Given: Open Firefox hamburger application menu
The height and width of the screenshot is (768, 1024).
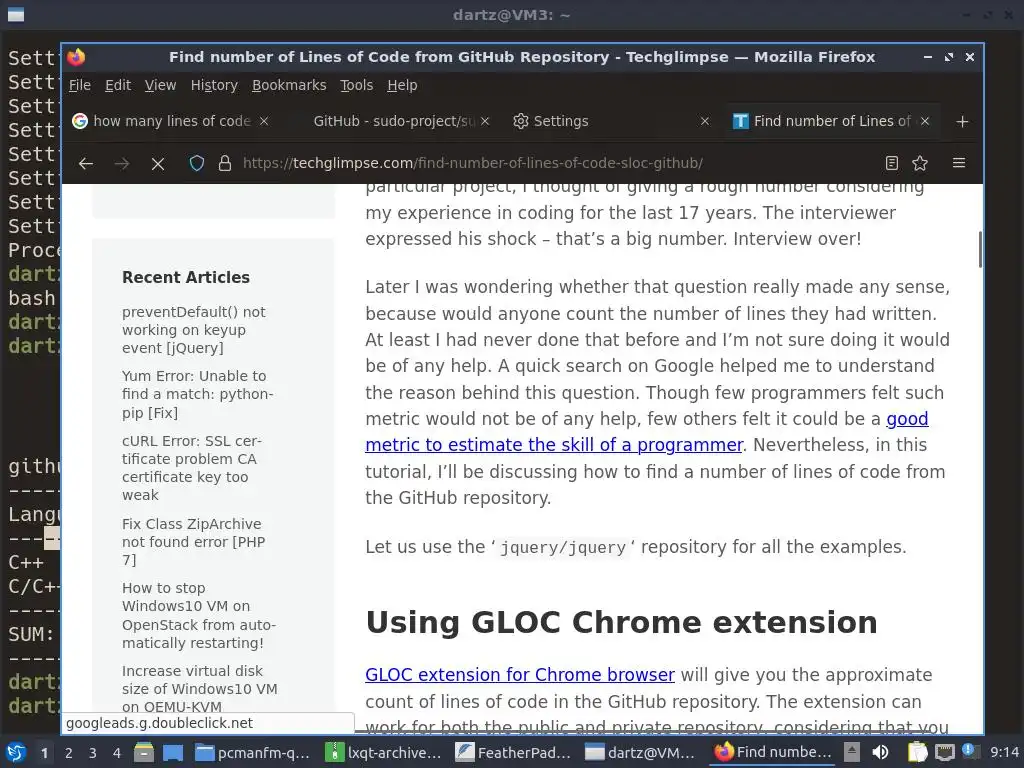Looking at the screenshot, I should (959, 163).
